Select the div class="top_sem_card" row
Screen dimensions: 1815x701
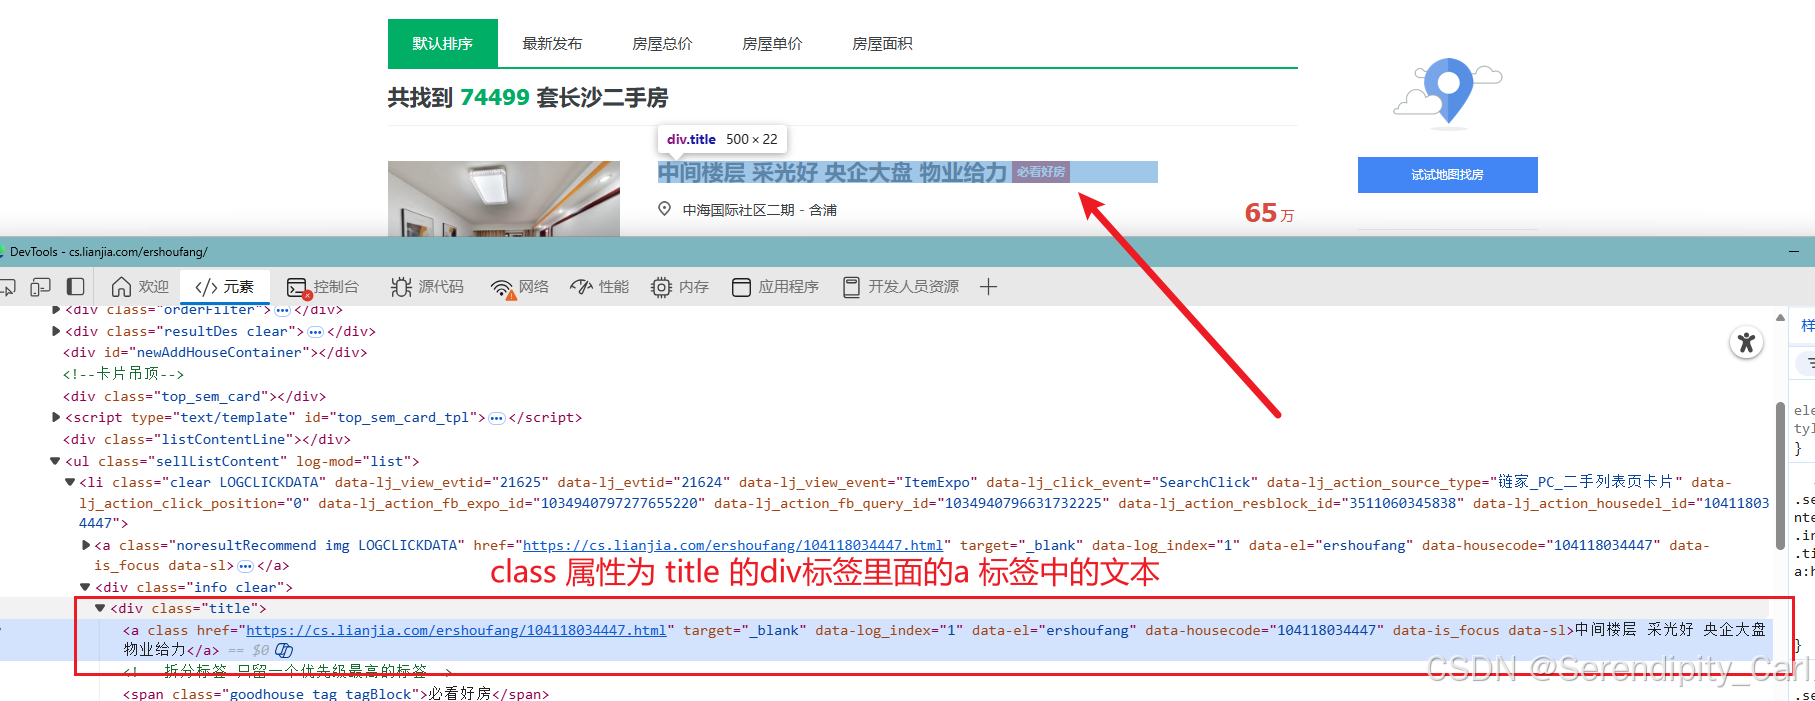tap(194, 396)
